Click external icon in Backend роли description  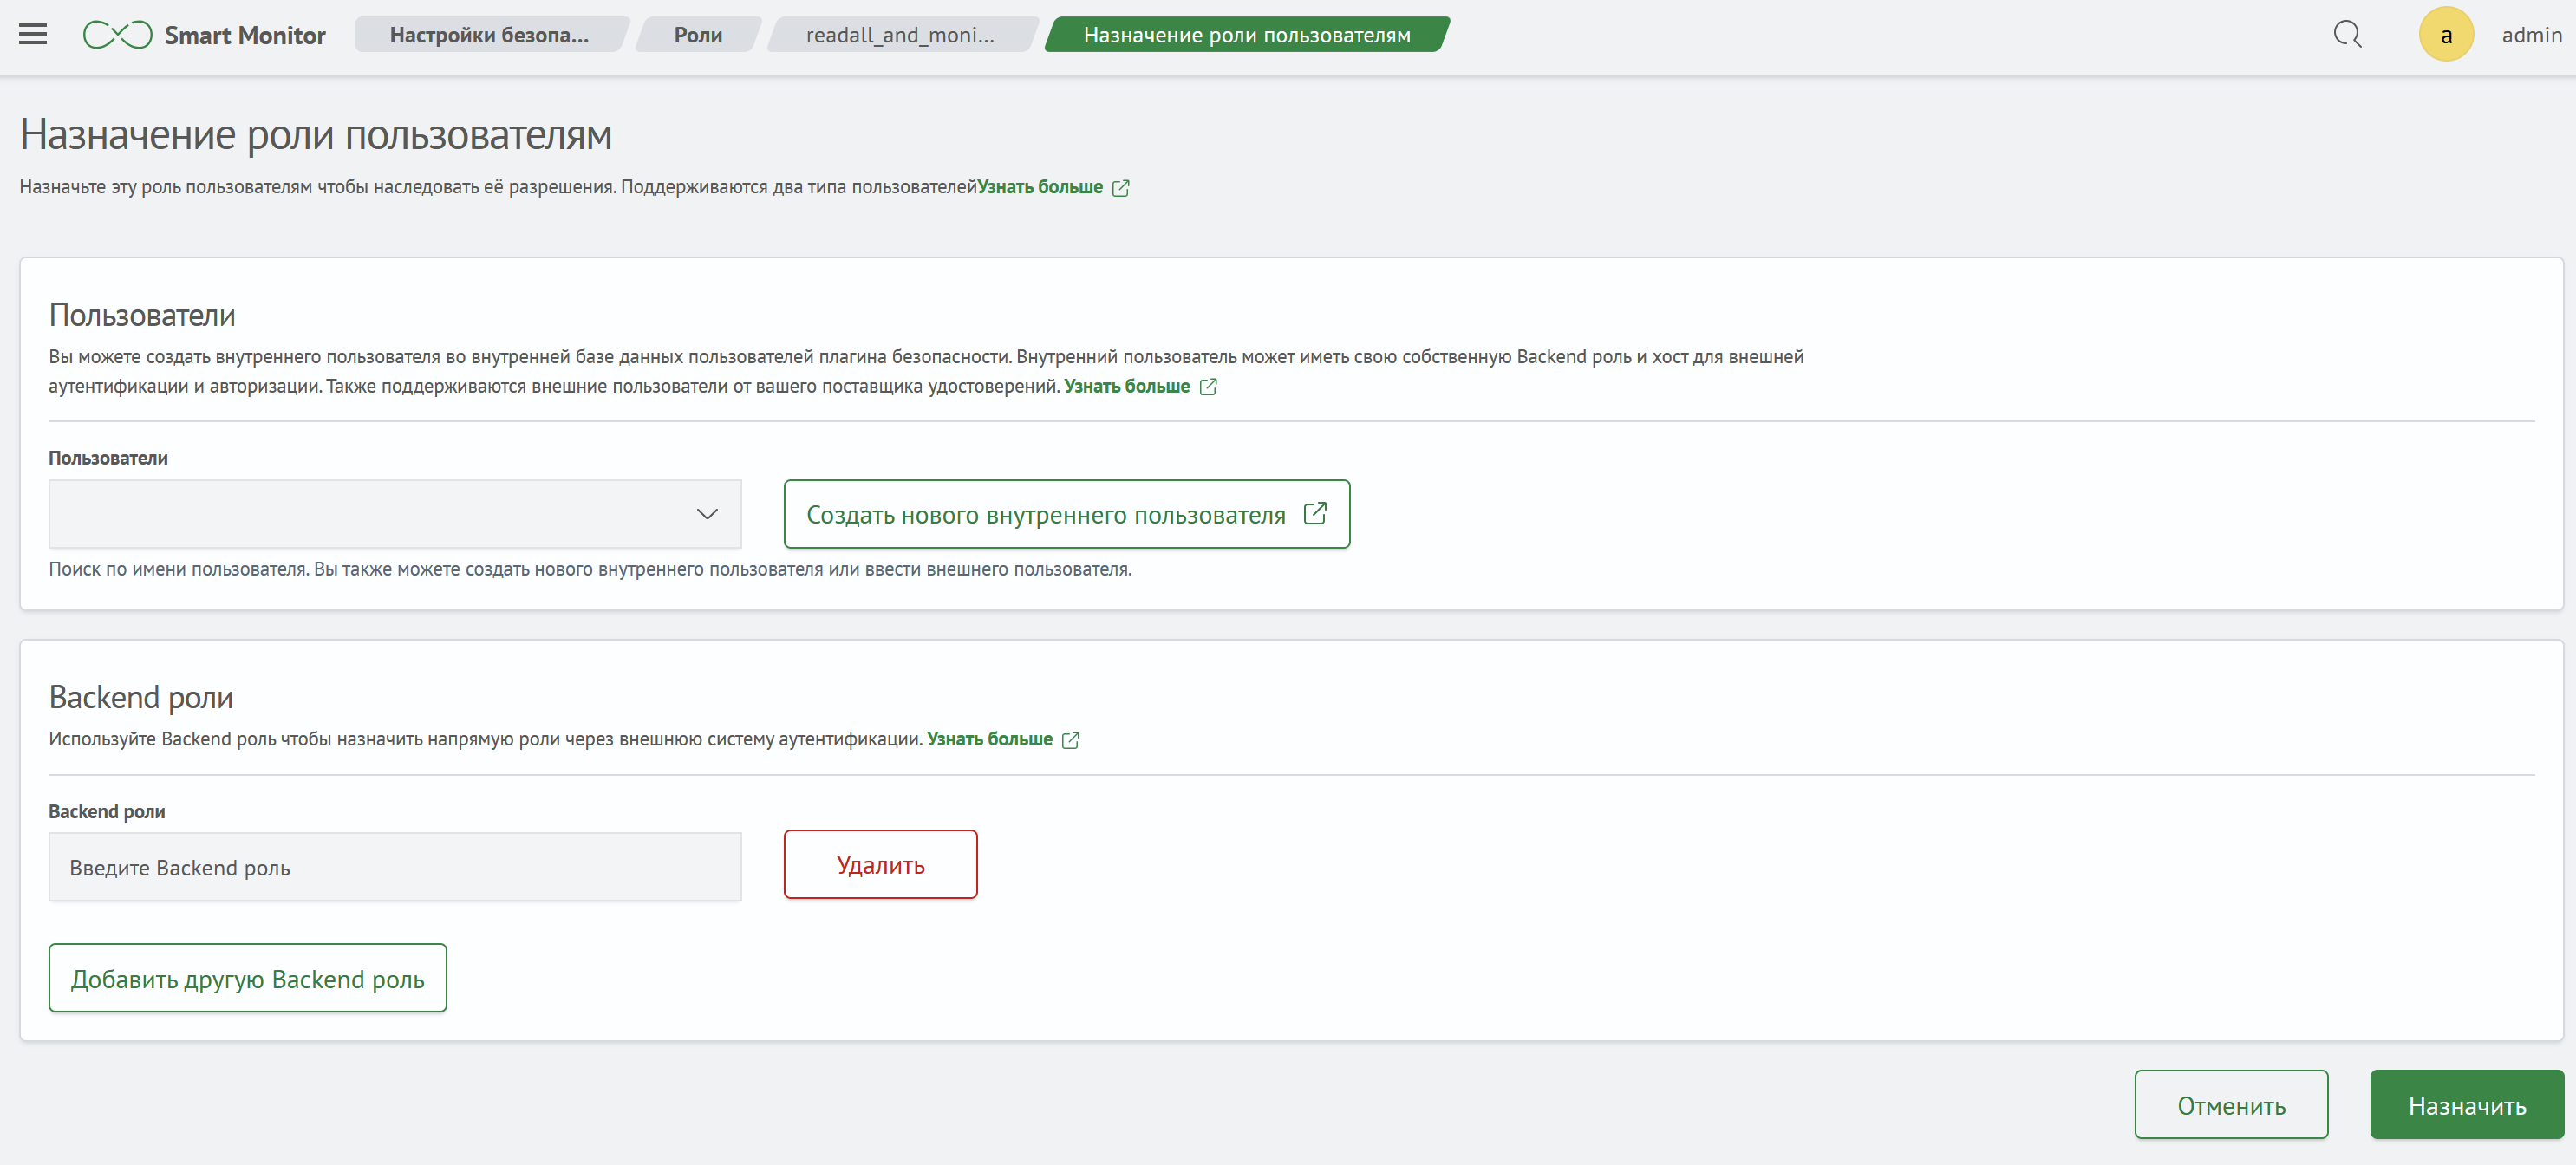[1070, 740]
